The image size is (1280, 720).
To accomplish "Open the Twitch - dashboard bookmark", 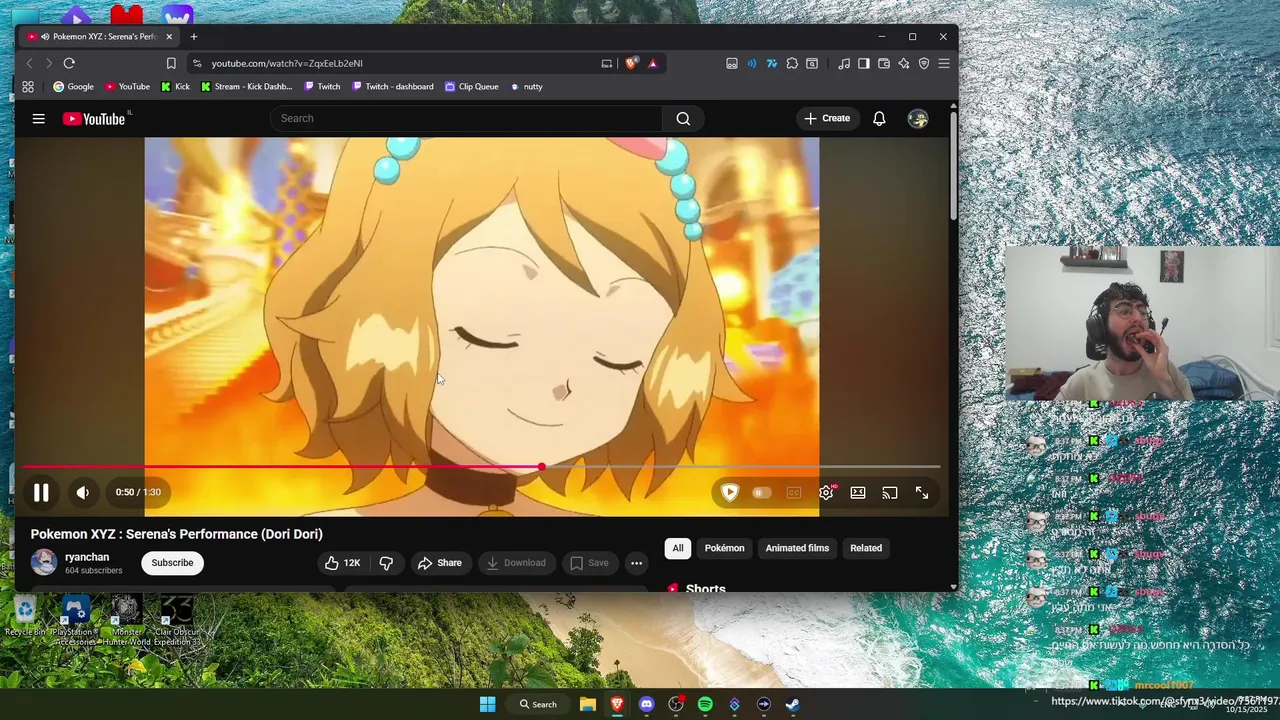I will point(393,87).
